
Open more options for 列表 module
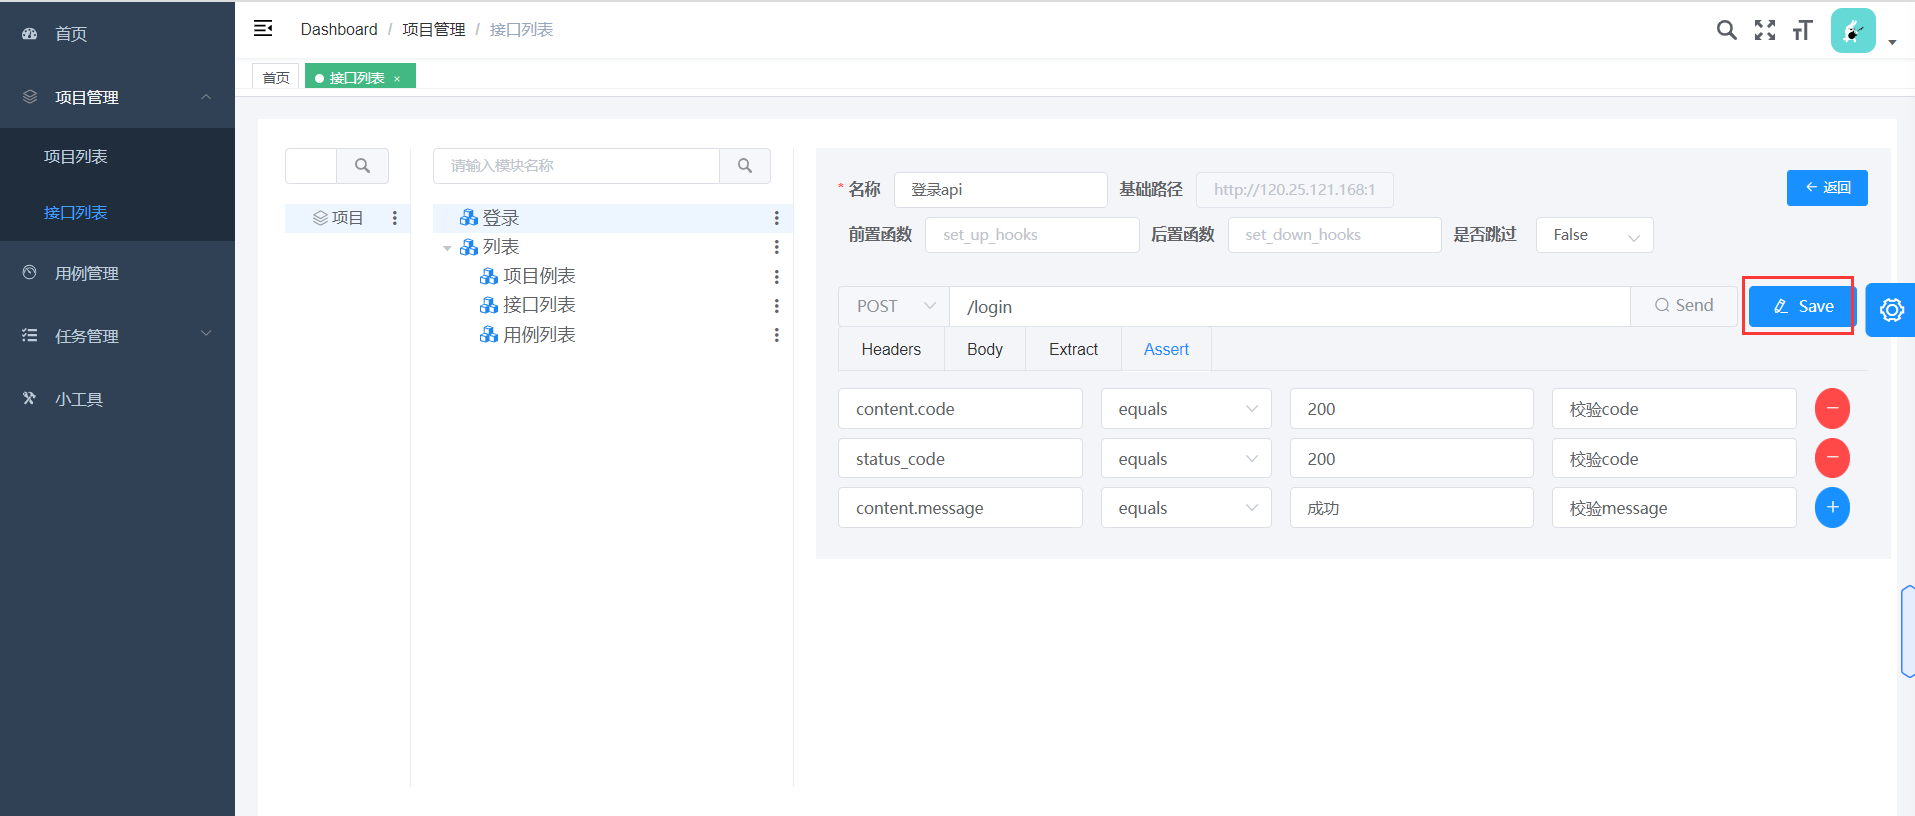click(777, 247)
